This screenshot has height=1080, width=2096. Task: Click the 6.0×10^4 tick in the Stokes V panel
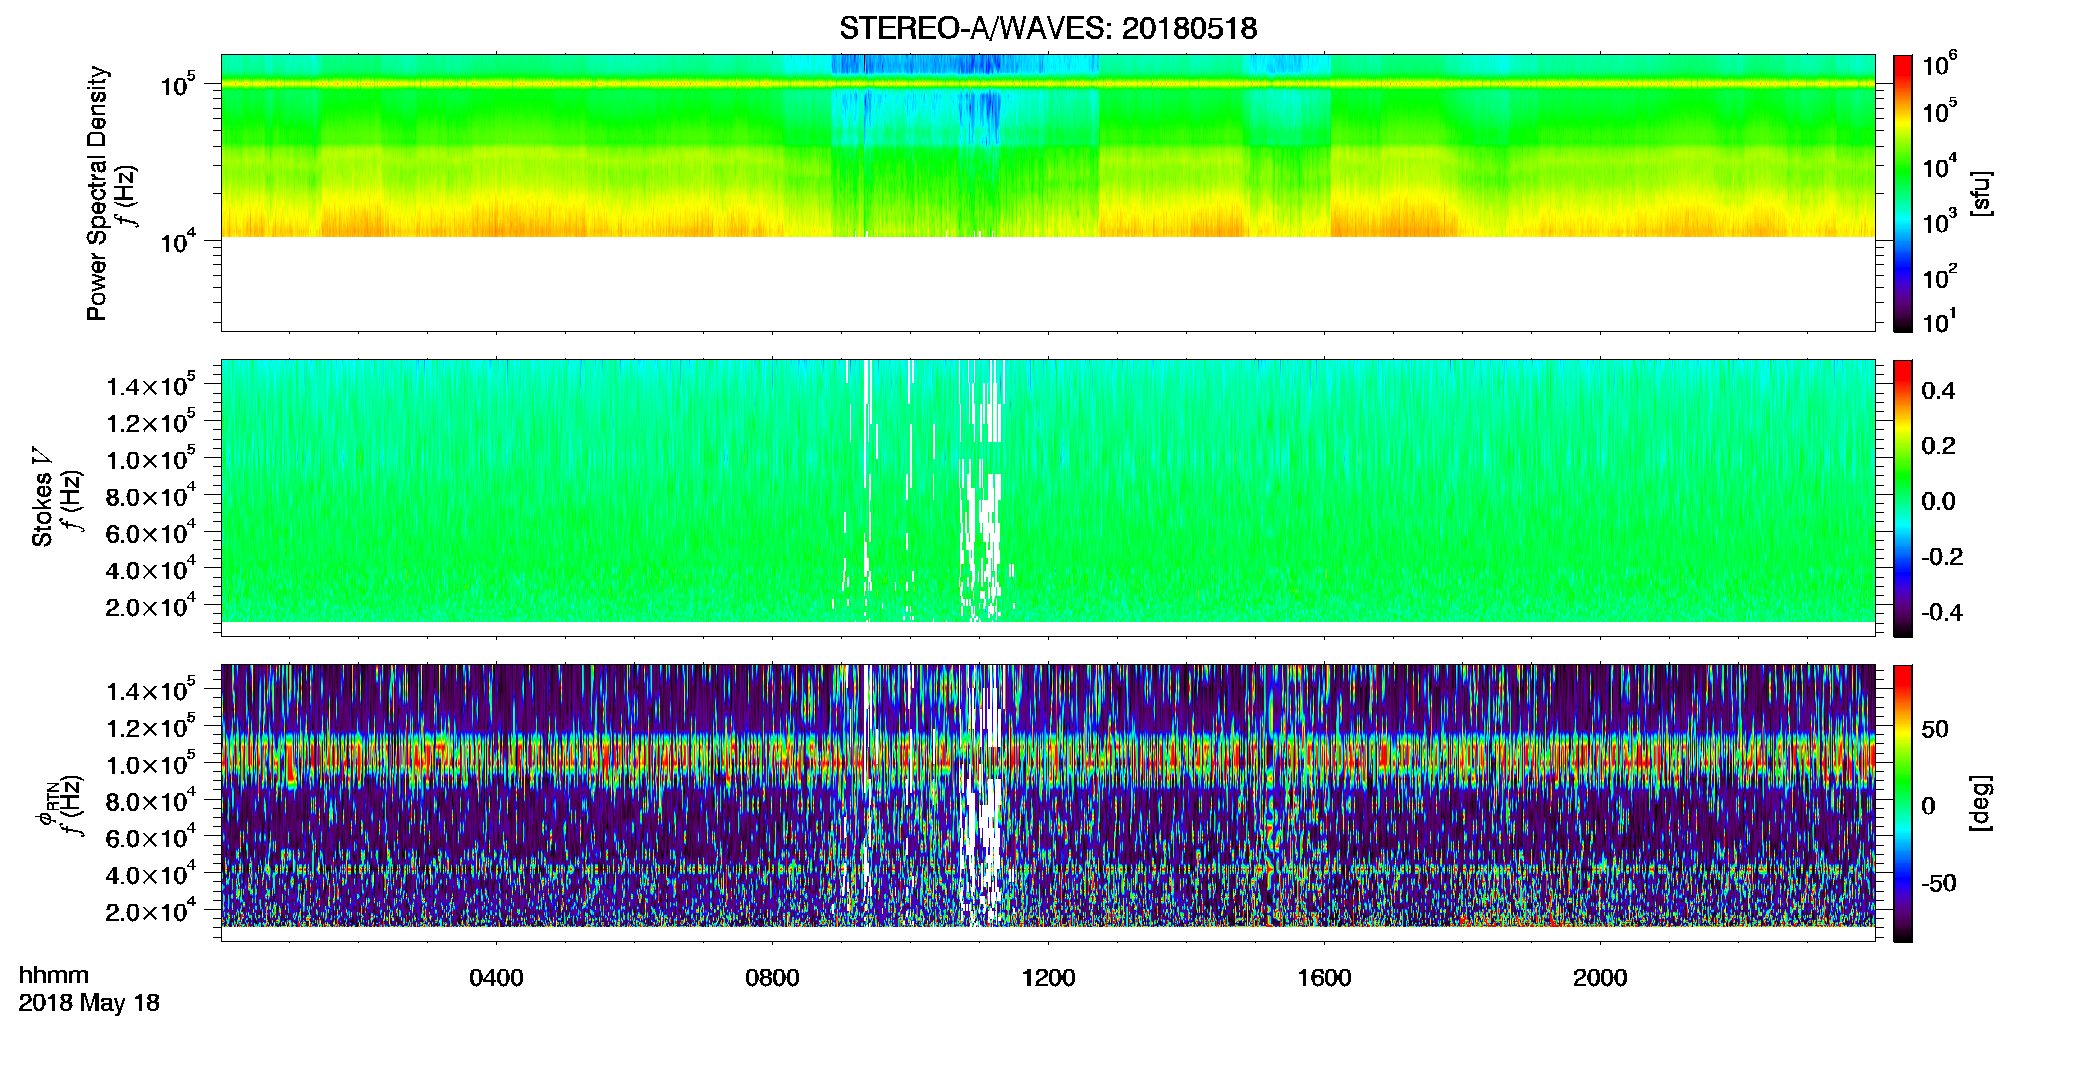(x=151, y=533)
